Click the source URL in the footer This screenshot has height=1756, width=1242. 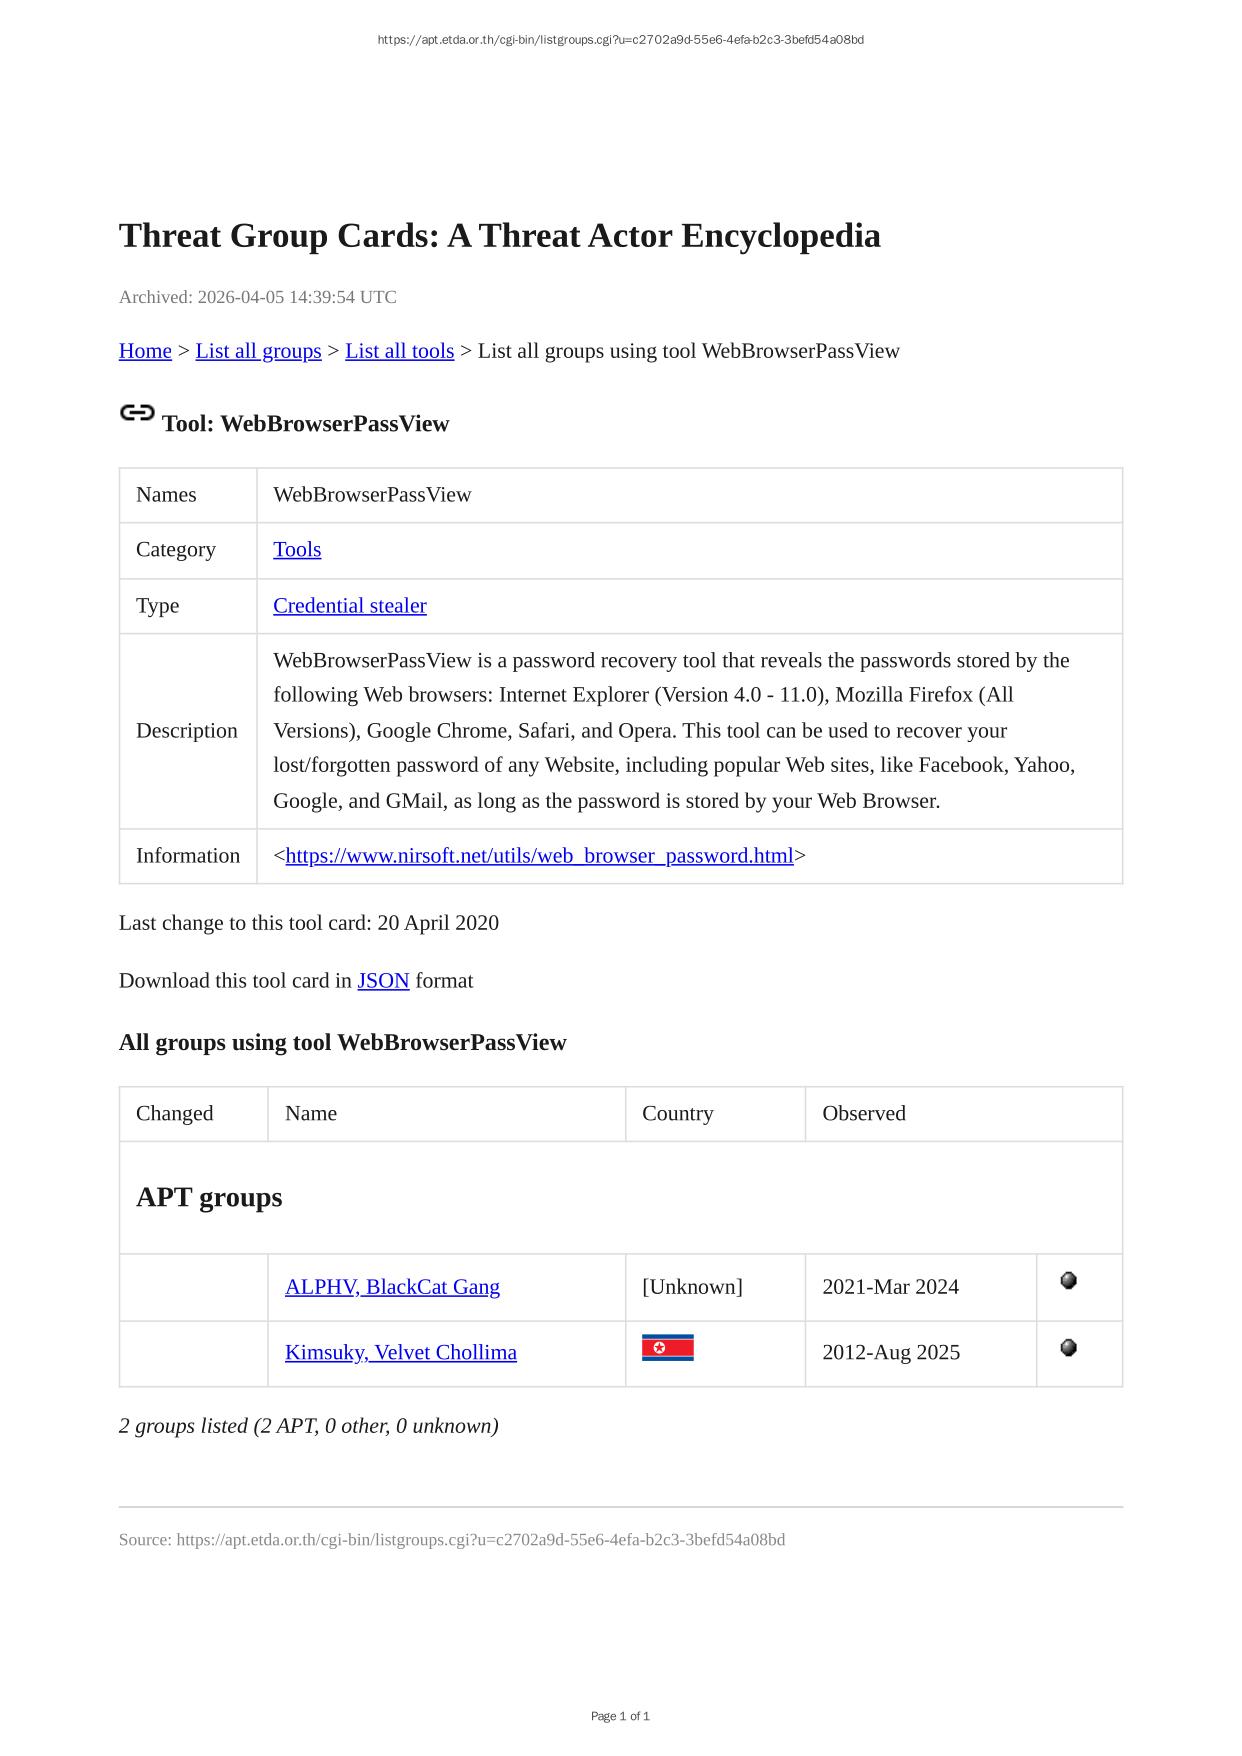[480, 1540]
